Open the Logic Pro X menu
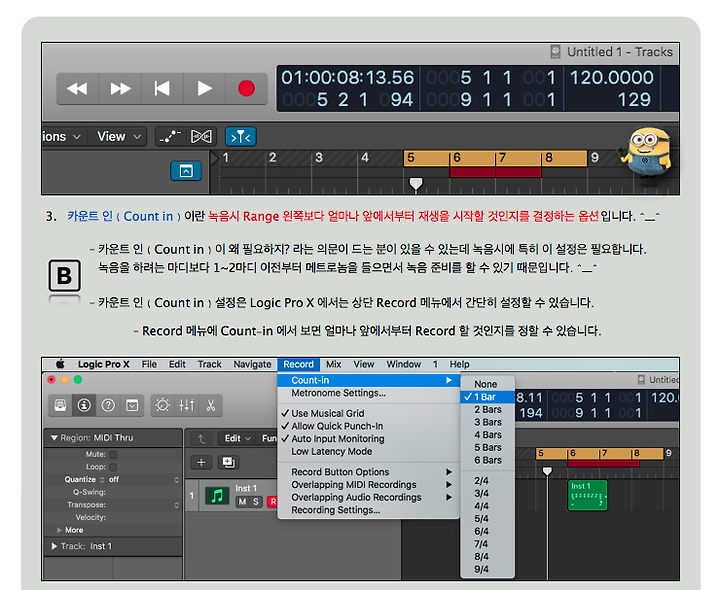The image size is (720, 590). (103, 364)
